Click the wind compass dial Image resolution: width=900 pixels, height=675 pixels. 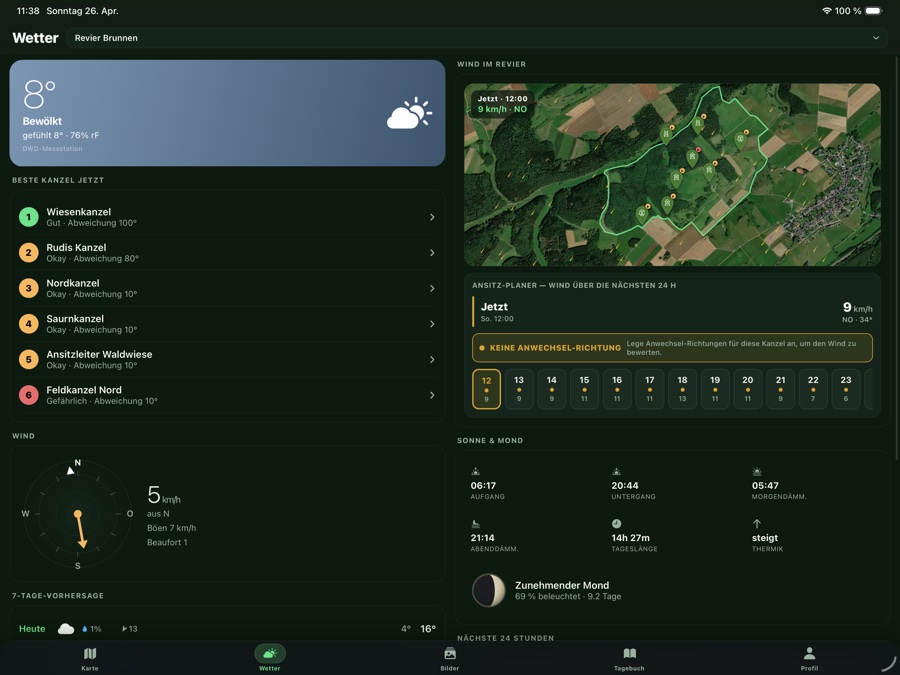click(x=77, y=514)
